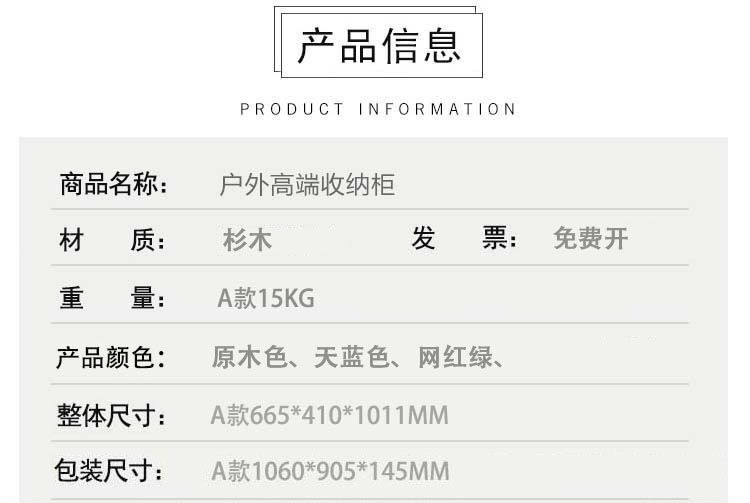This screenshot has height=503, width=750.
Task: Click the material value 杉木
Action: tap(248, 240)
